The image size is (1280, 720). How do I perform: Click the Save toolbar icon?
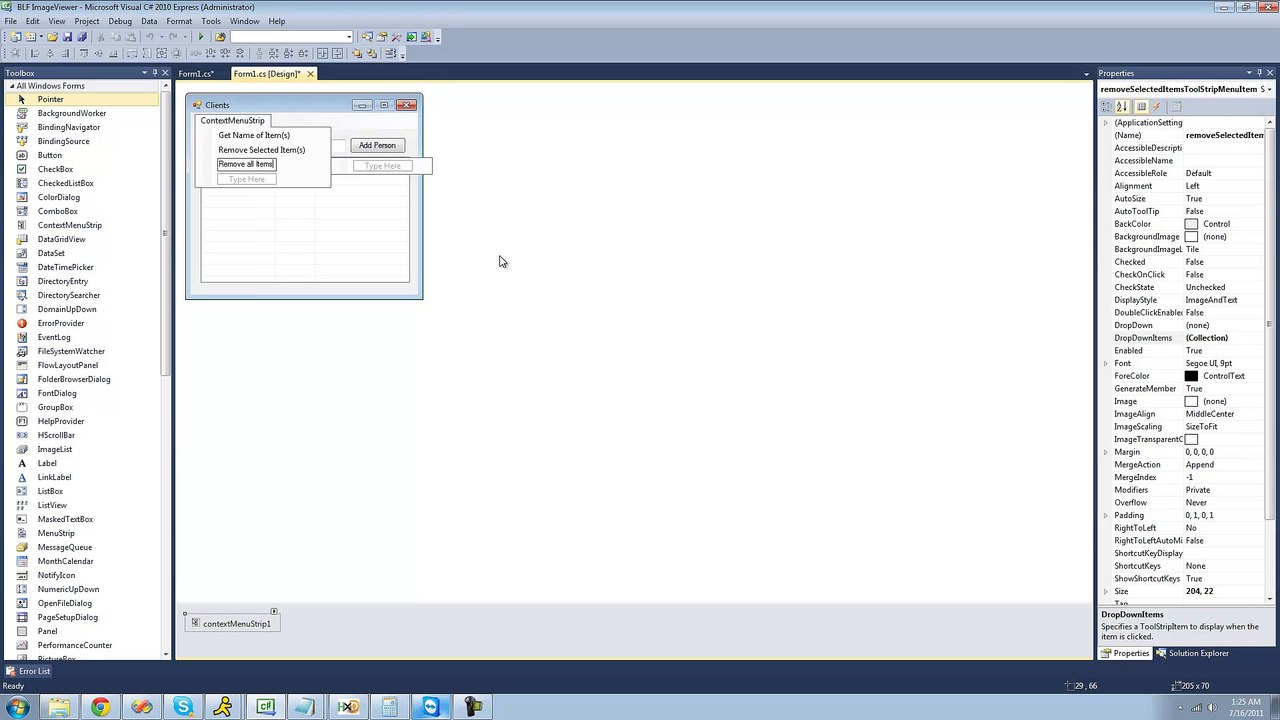(x=67, y=37)
